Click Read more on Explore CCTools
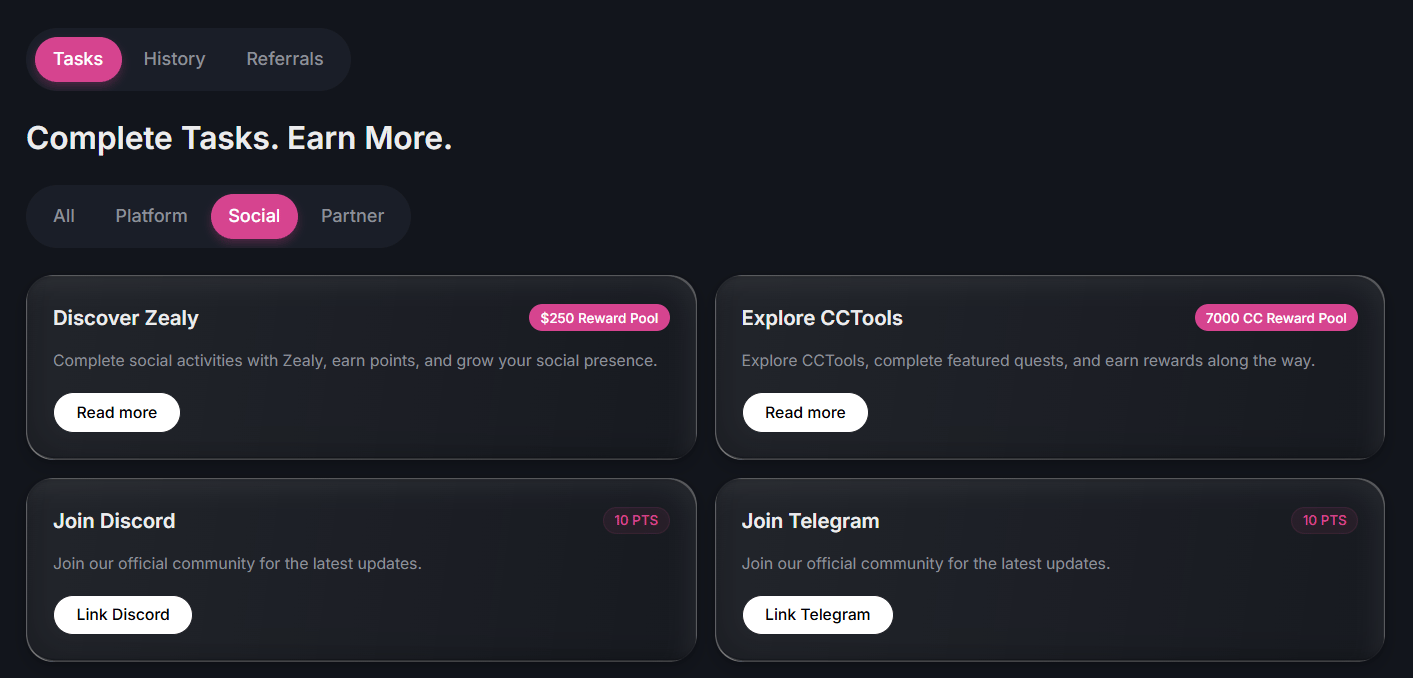1413x678 pixels. [805, 412]
